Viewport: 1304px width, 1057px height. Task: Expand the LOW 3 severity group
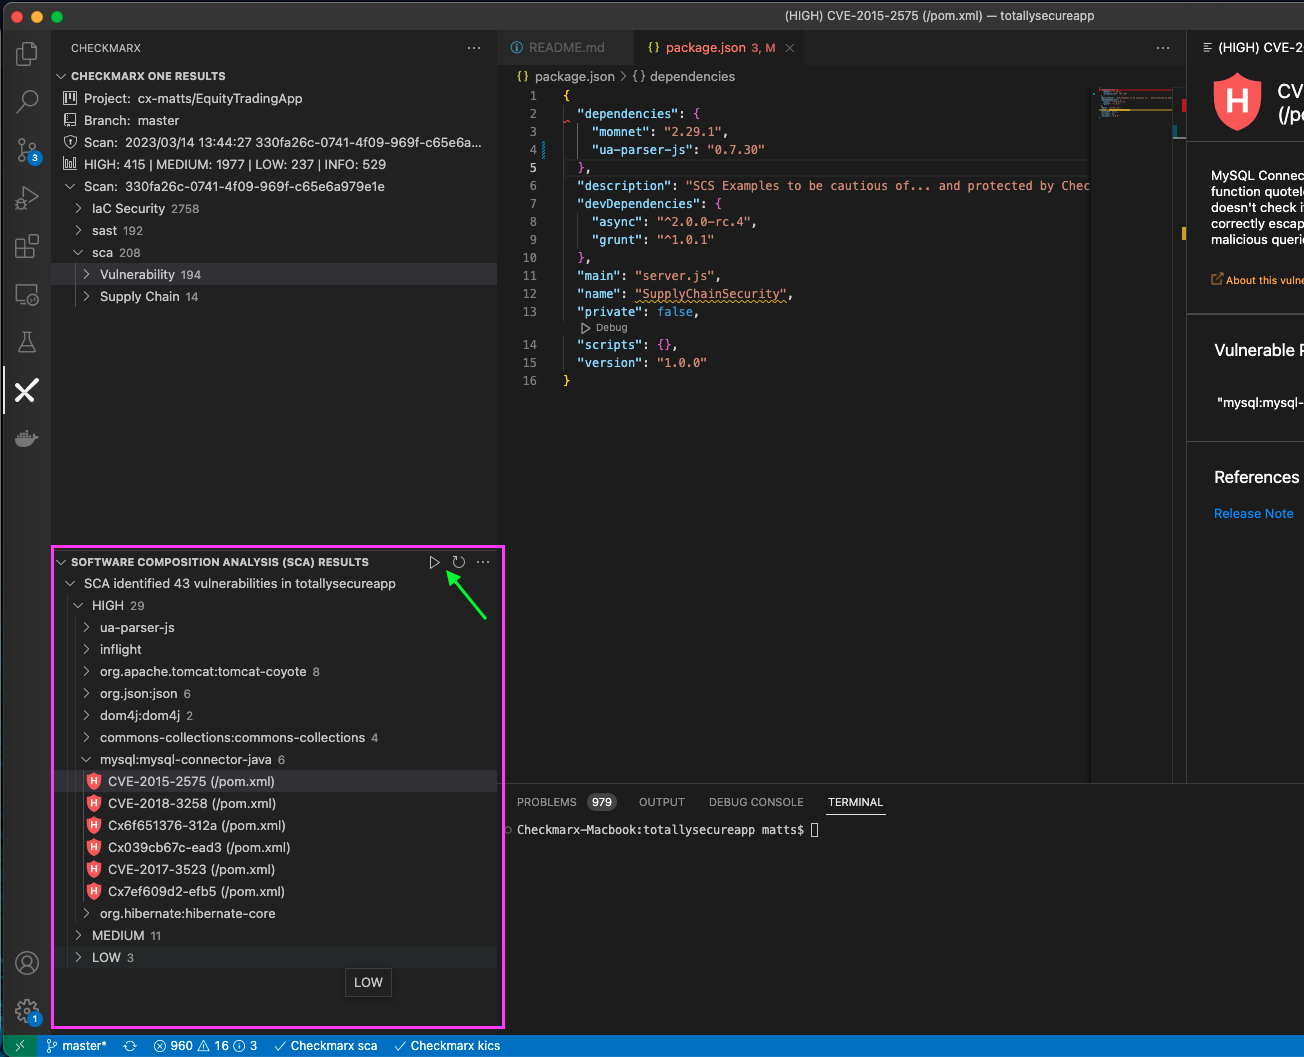pos(78,957)
